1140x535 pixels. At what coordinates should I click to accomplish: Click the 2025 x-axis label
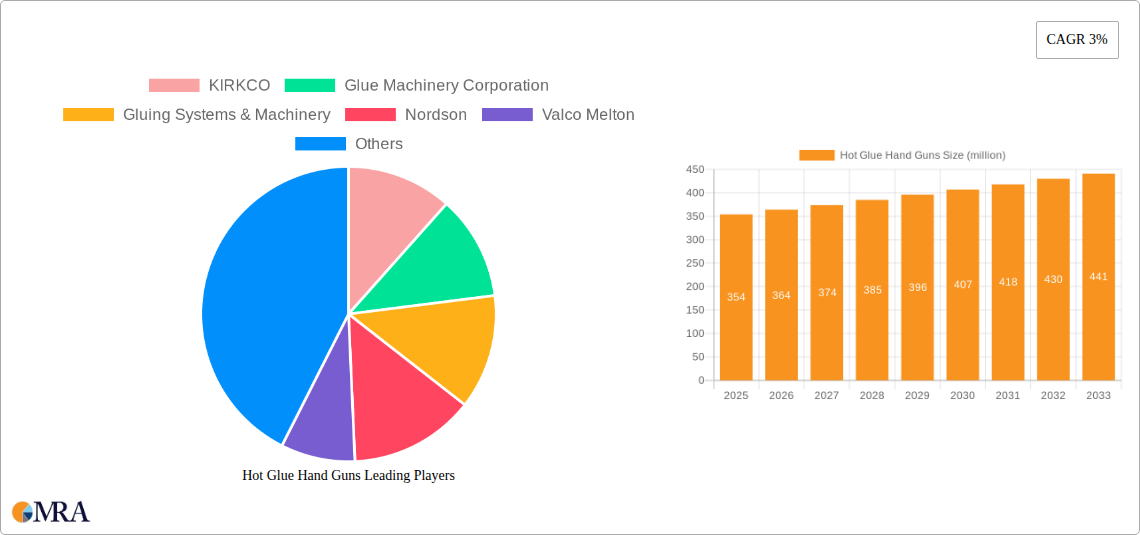(736, 395)
